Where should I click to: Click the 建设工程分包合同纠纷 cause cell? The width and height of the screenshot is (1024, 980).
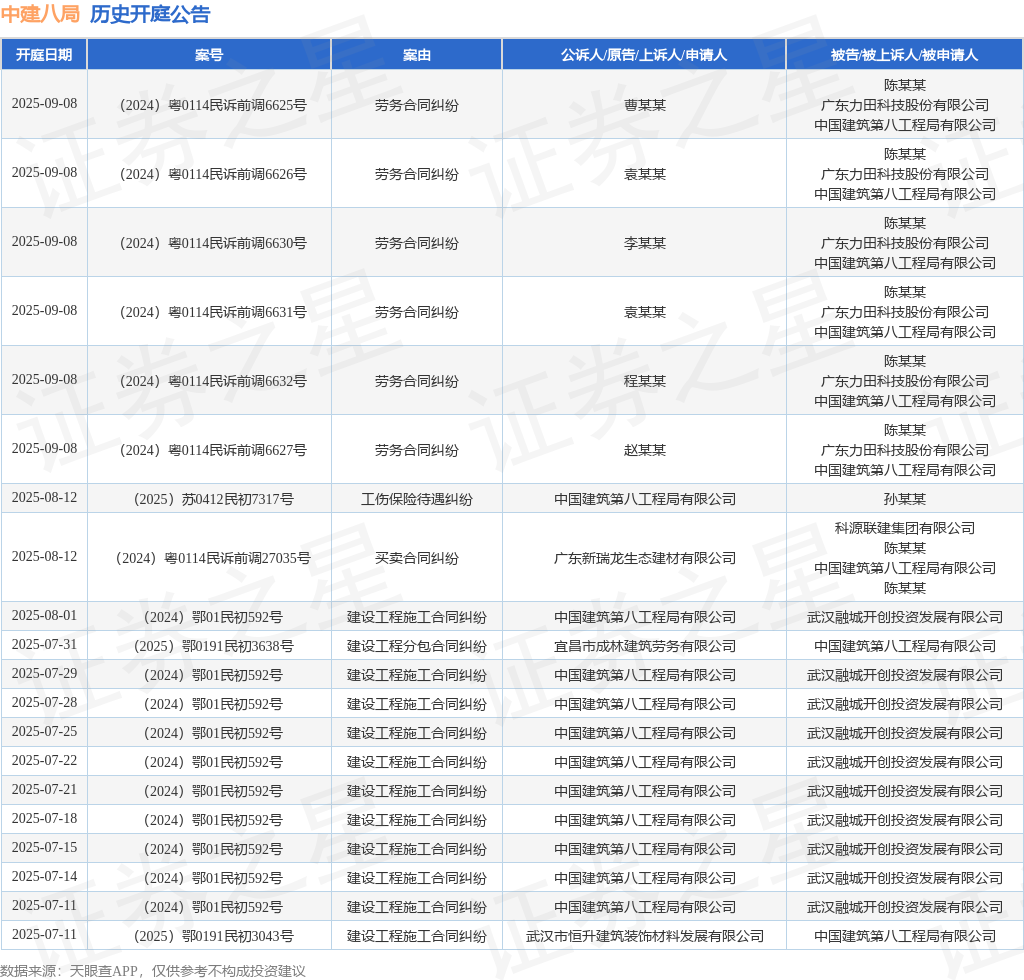tap(417, 646)
